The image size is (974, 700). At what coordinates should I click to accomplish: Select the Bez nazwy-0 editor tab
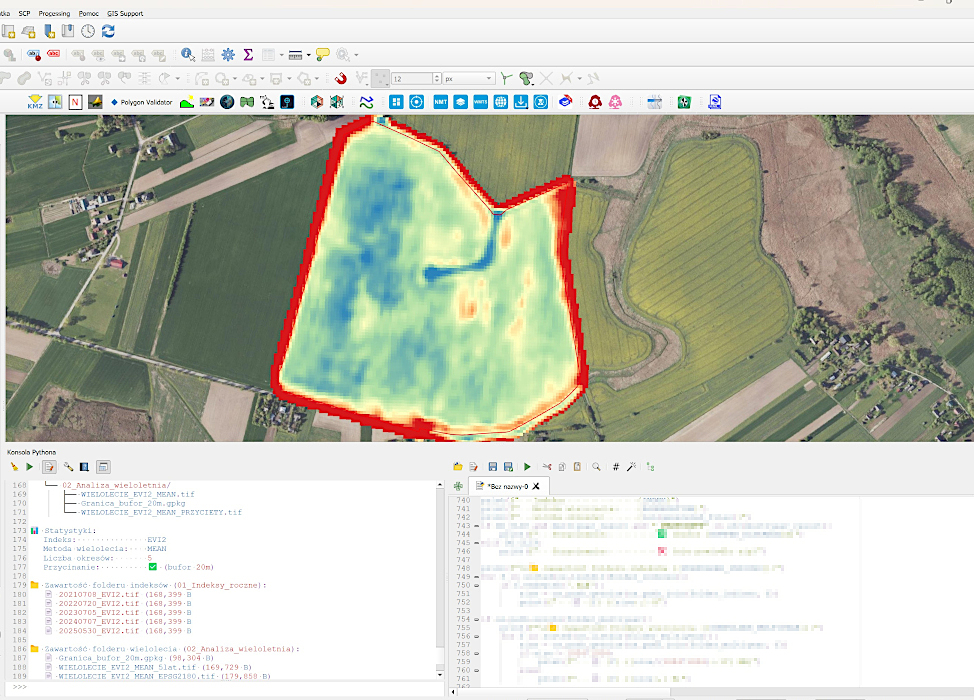click(503, 486)
